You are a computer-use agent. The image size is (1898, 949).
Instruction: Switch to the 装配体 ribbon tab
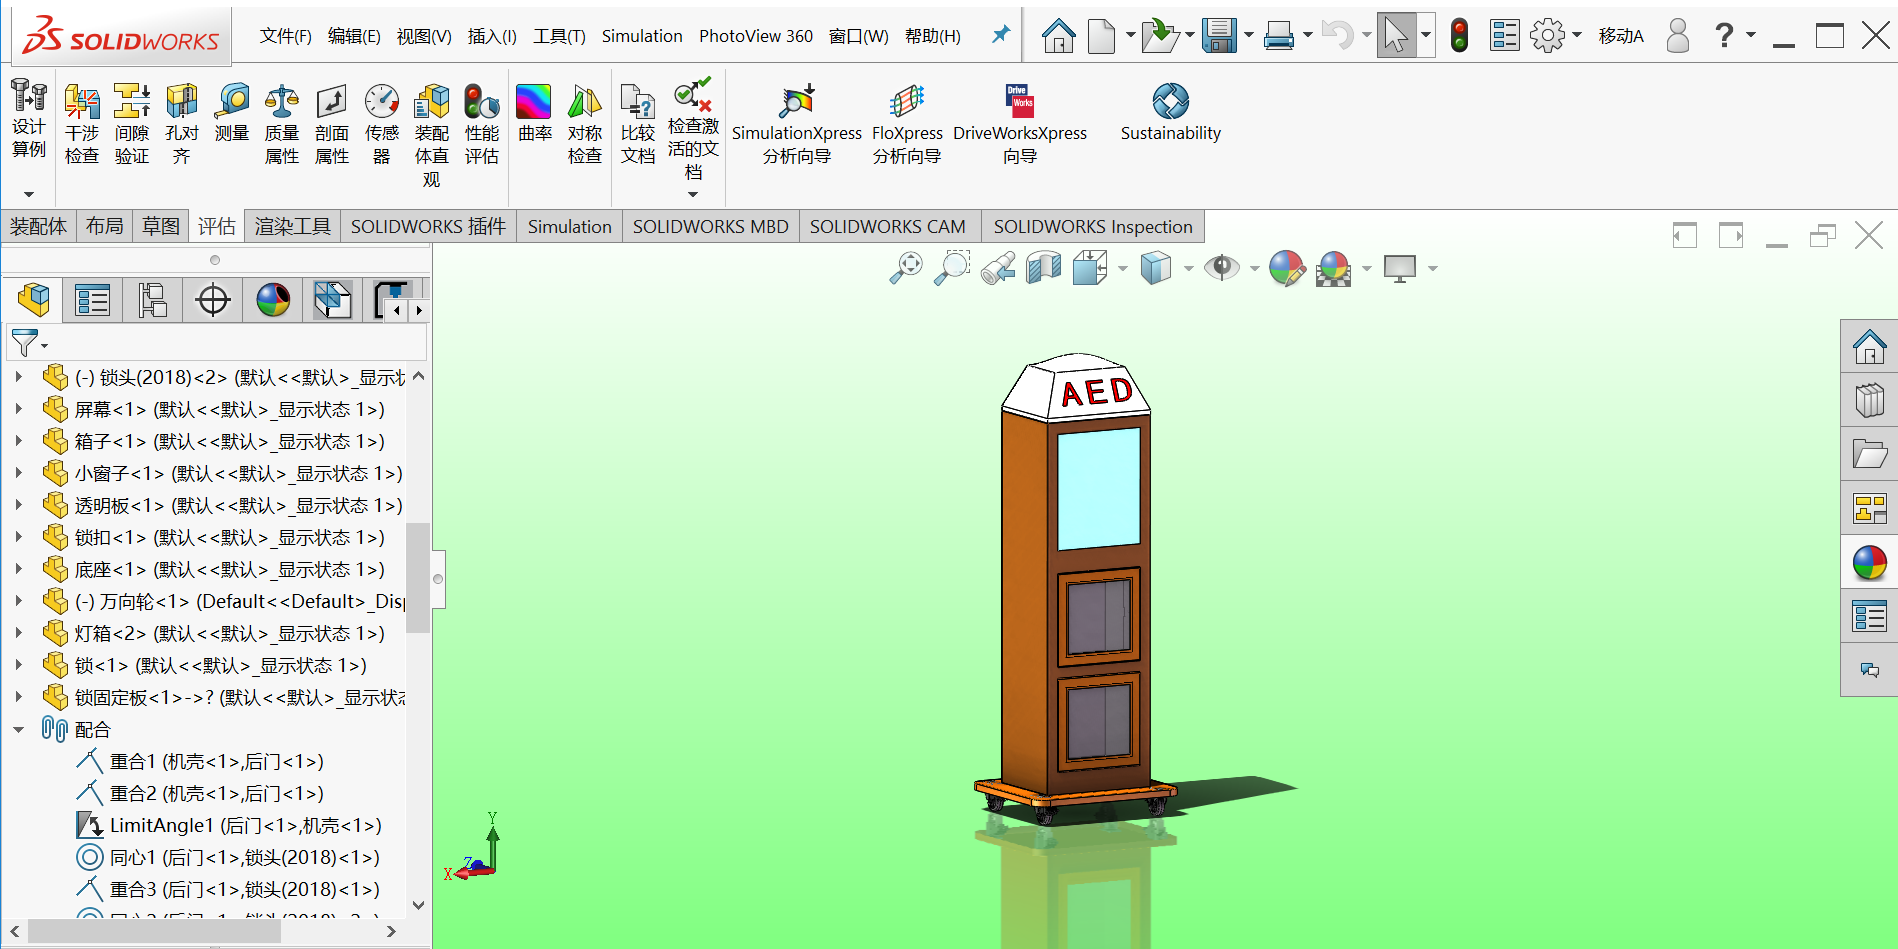point(38,227)
